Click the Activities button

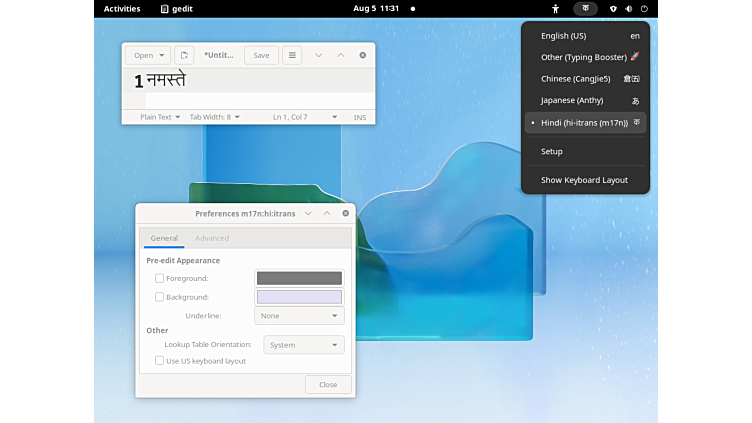[x=122, y=8]
